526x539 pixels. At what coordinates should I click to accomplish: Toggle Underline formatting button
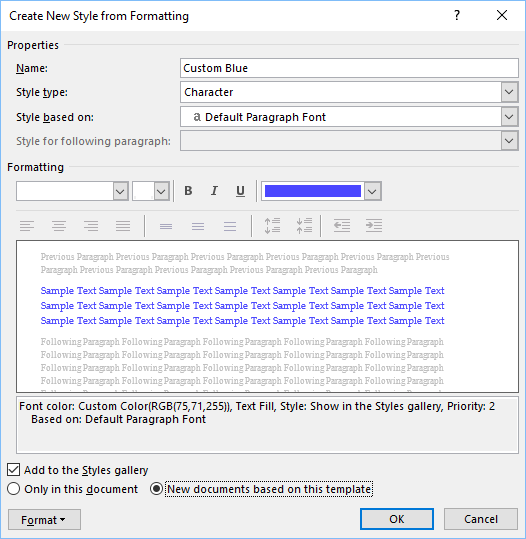click(x=240, y=191)
